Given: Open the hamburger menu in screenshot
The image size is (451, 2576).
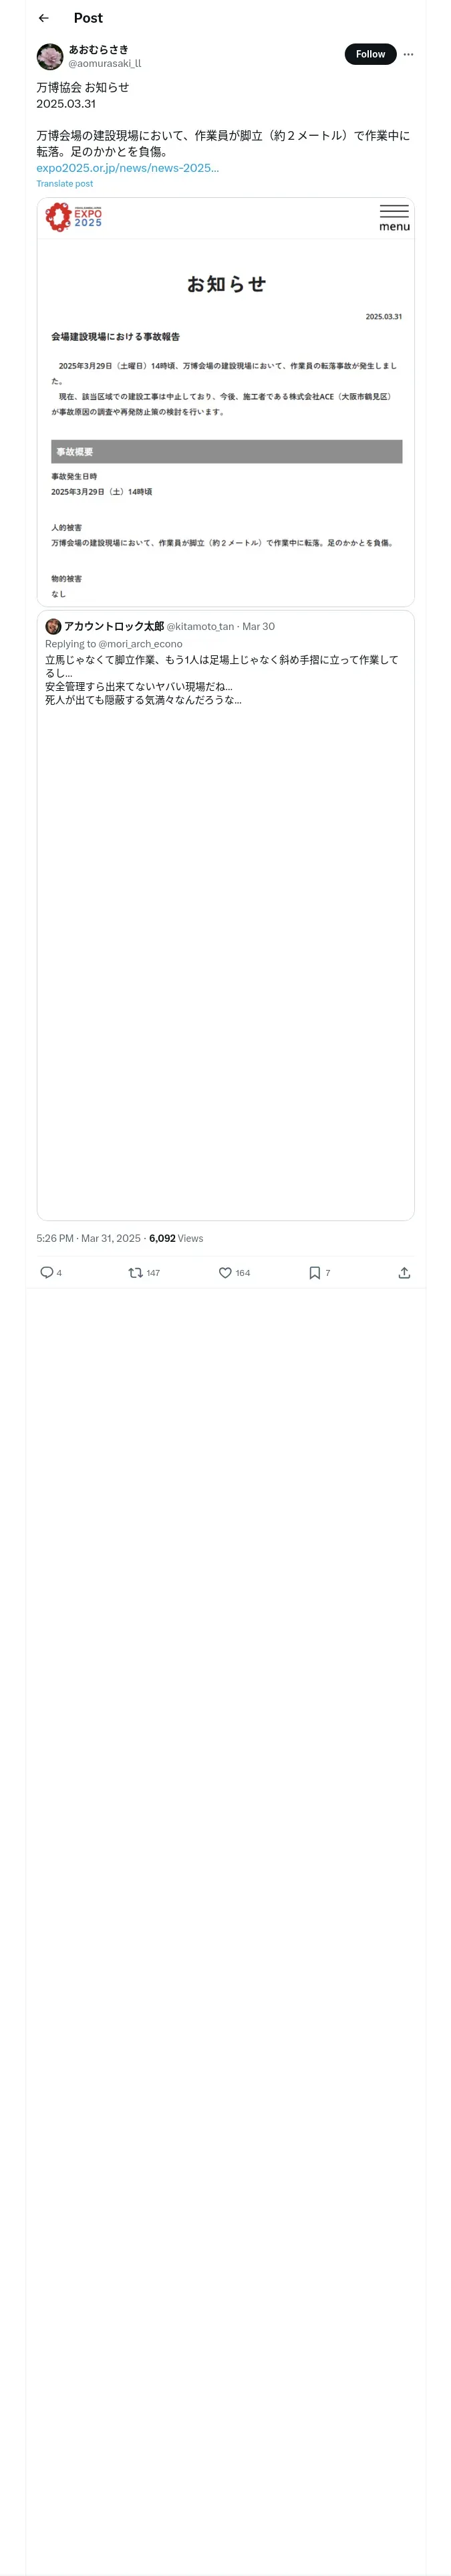Looking at the screenshot, I should [394, 217].
